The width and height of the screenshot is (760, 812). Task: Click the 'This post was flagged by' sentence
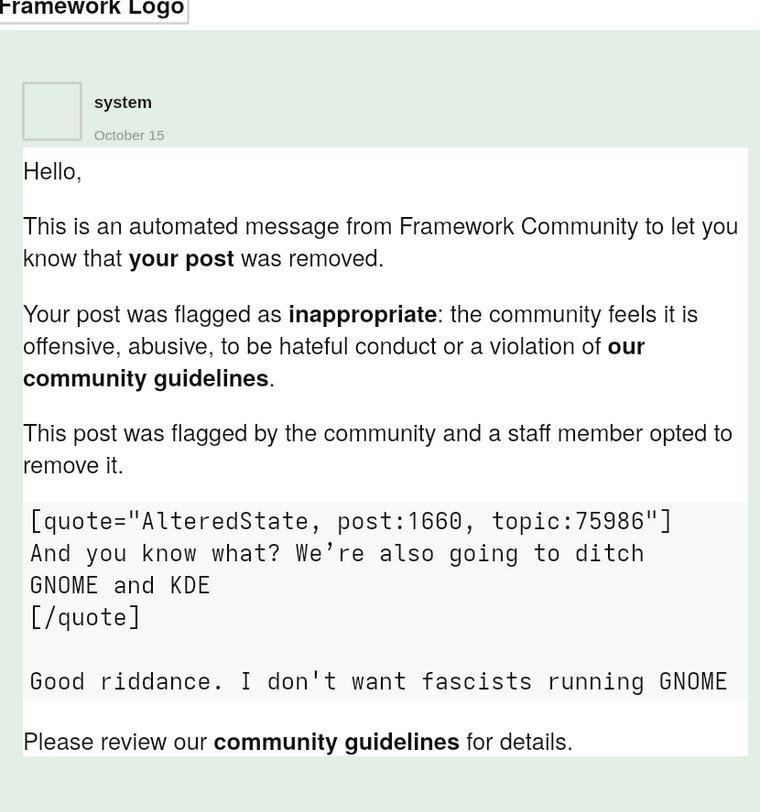[x=377, y=433]
